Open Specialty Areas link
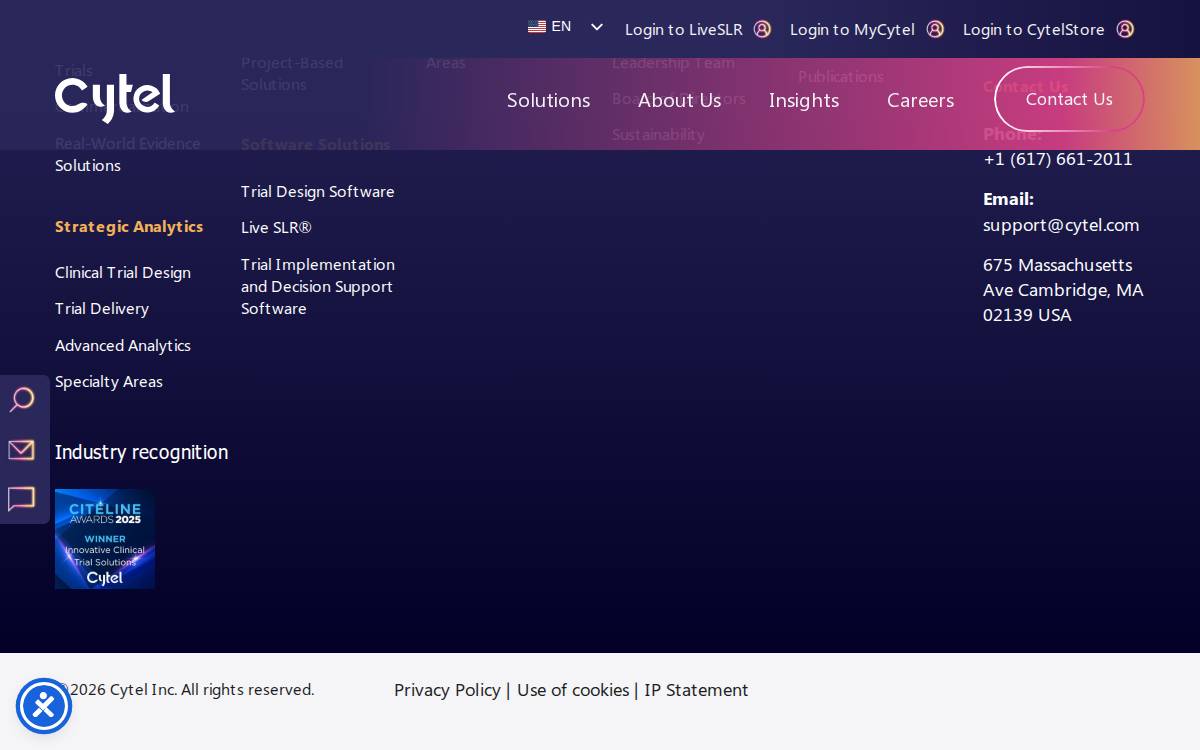This screenshot has width=1200, height=750. coord(109,381)
